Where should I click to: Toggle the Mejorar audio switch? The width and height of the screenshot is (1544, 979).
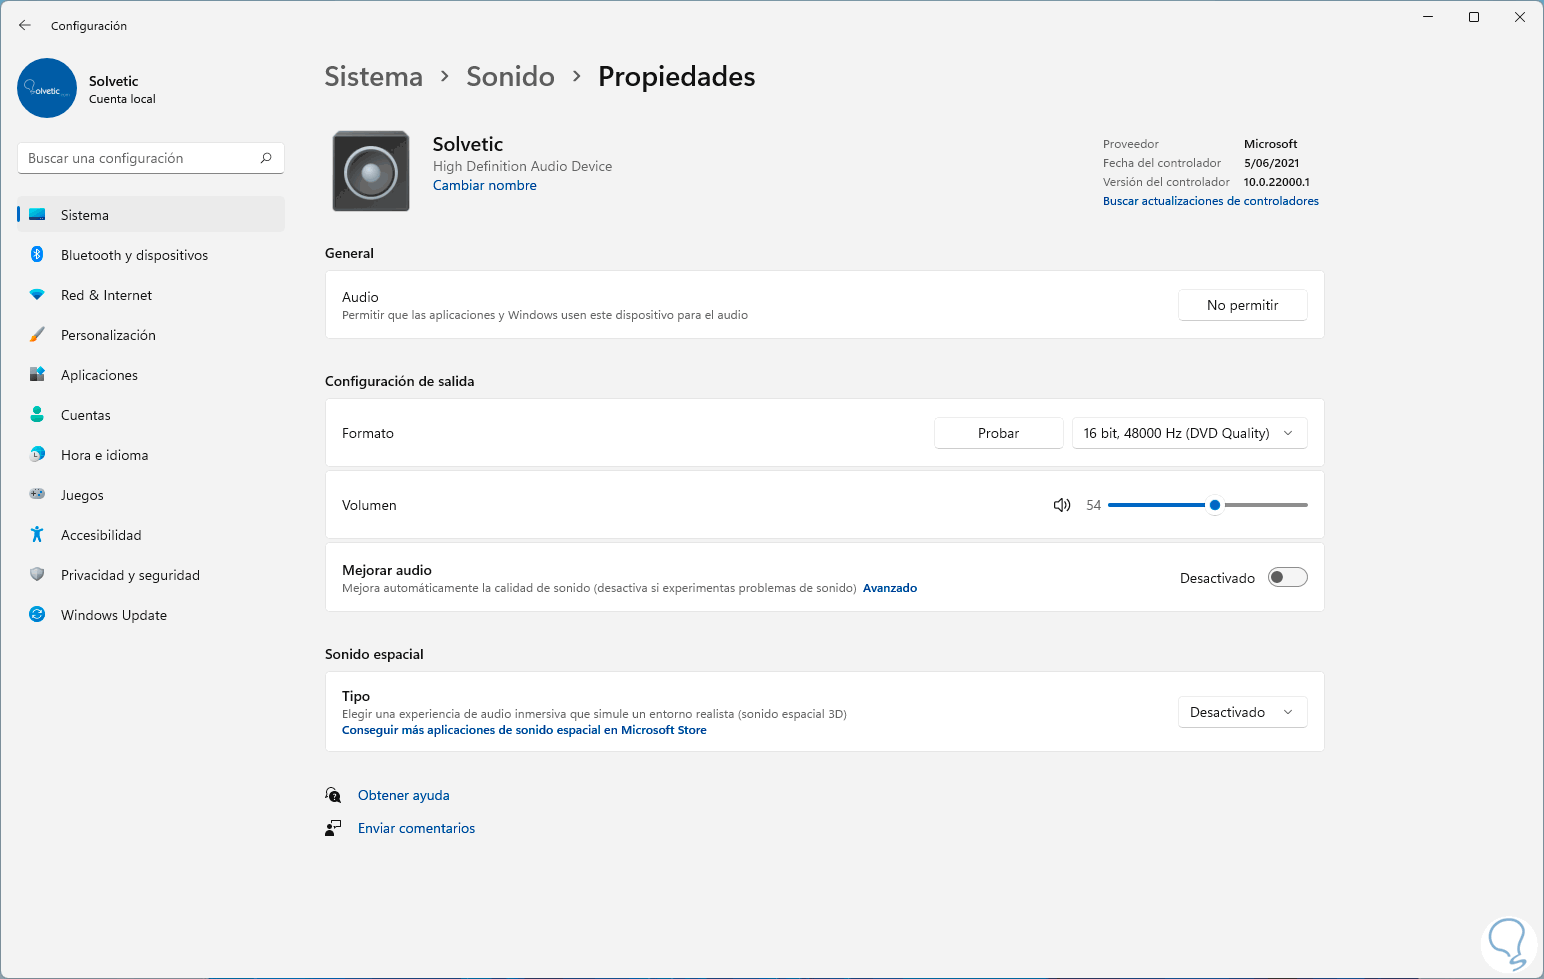(x=1287, y=577)
